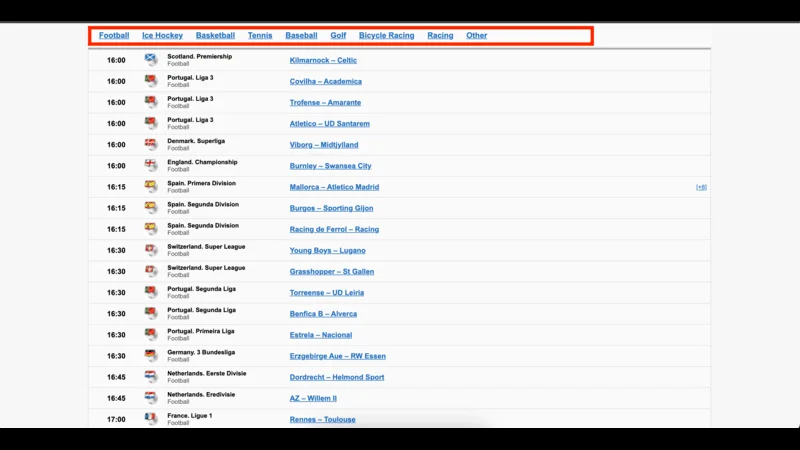Viewport: 800px width, 450px height.
Task: Click the Portugal flag beside Primeira Liga
Action: click(151, 335)
